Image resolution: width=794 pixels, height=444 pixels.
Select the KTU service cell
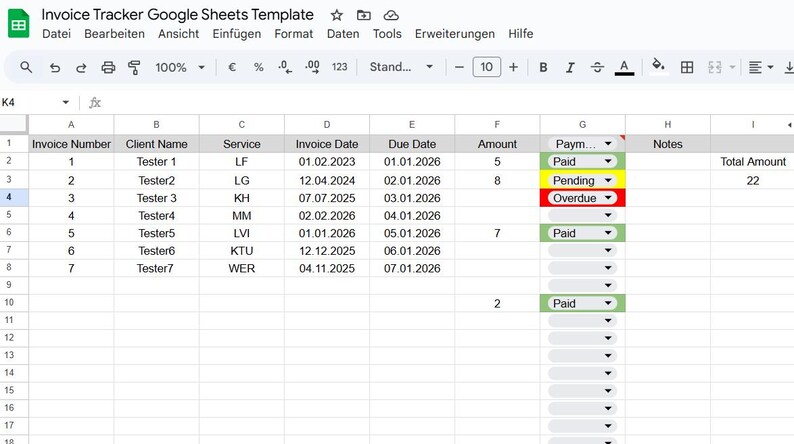coord(242,251)
